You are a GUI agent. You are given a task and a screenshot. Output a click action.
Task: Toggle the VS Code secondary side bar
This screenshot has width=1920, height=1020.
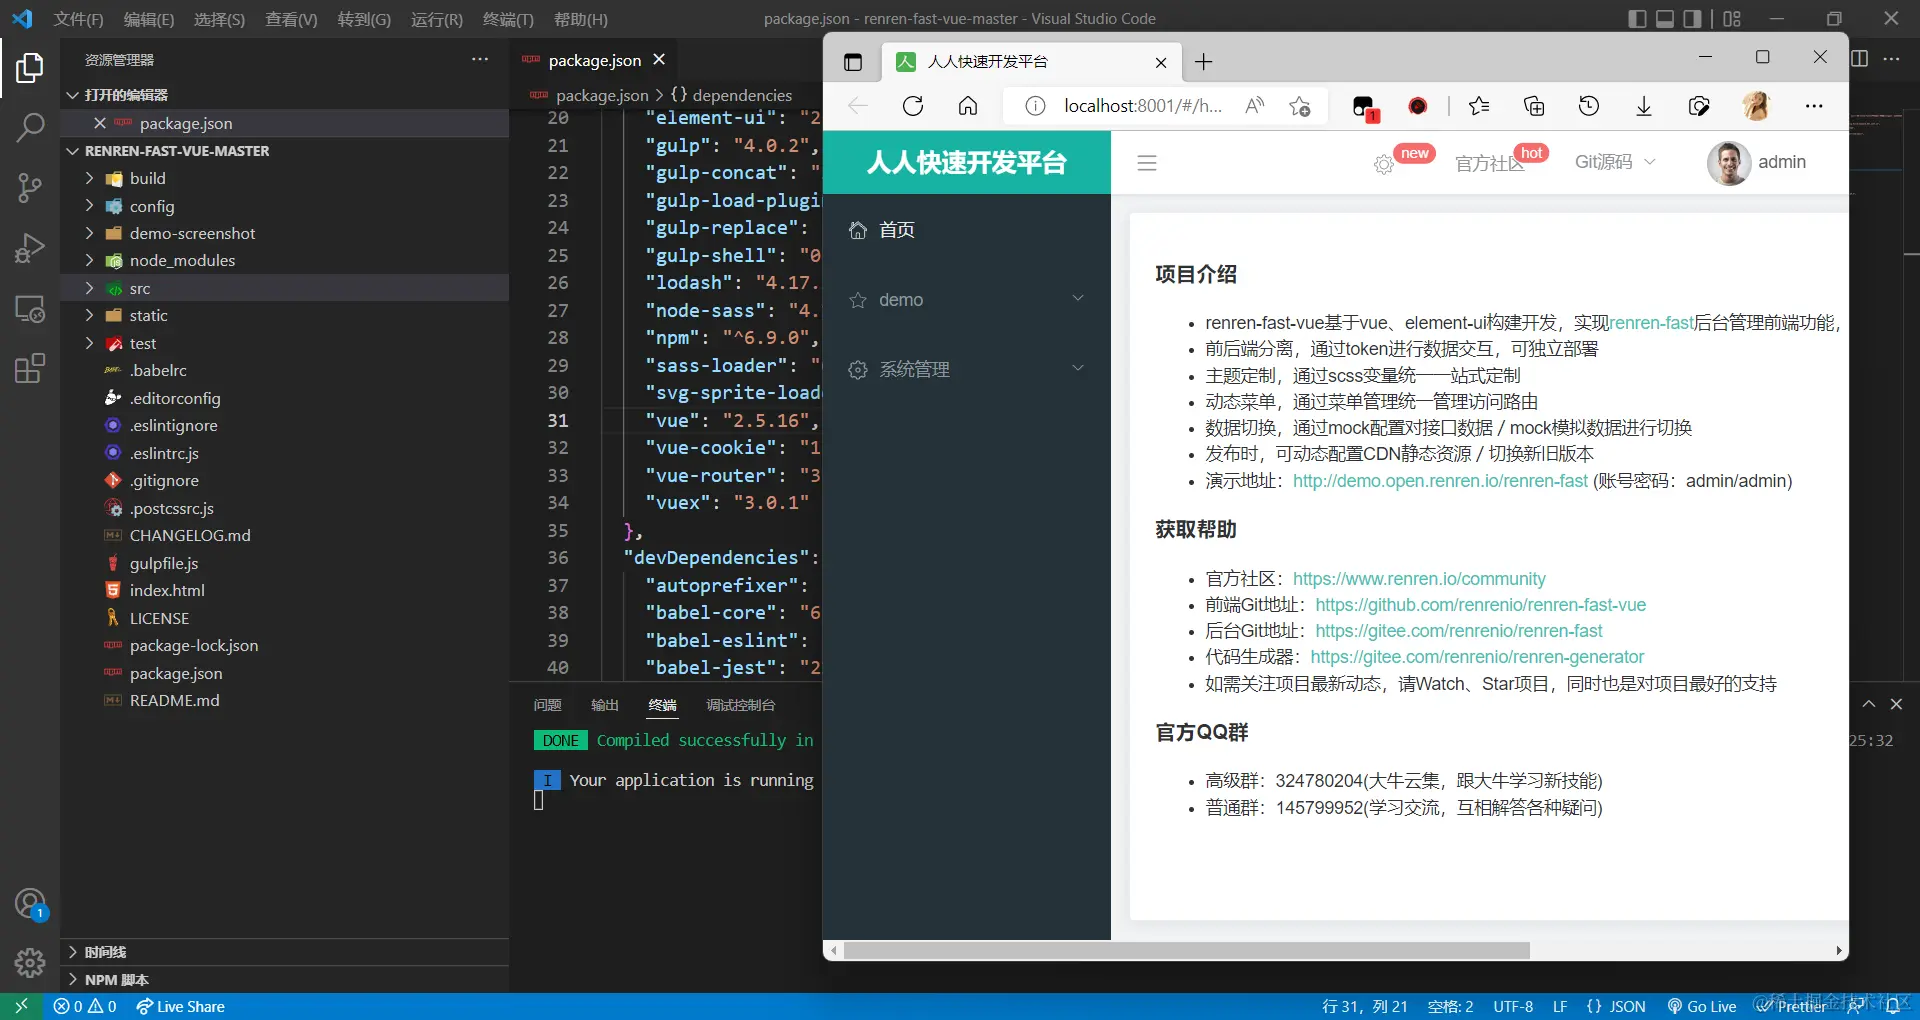(1693, 19)
